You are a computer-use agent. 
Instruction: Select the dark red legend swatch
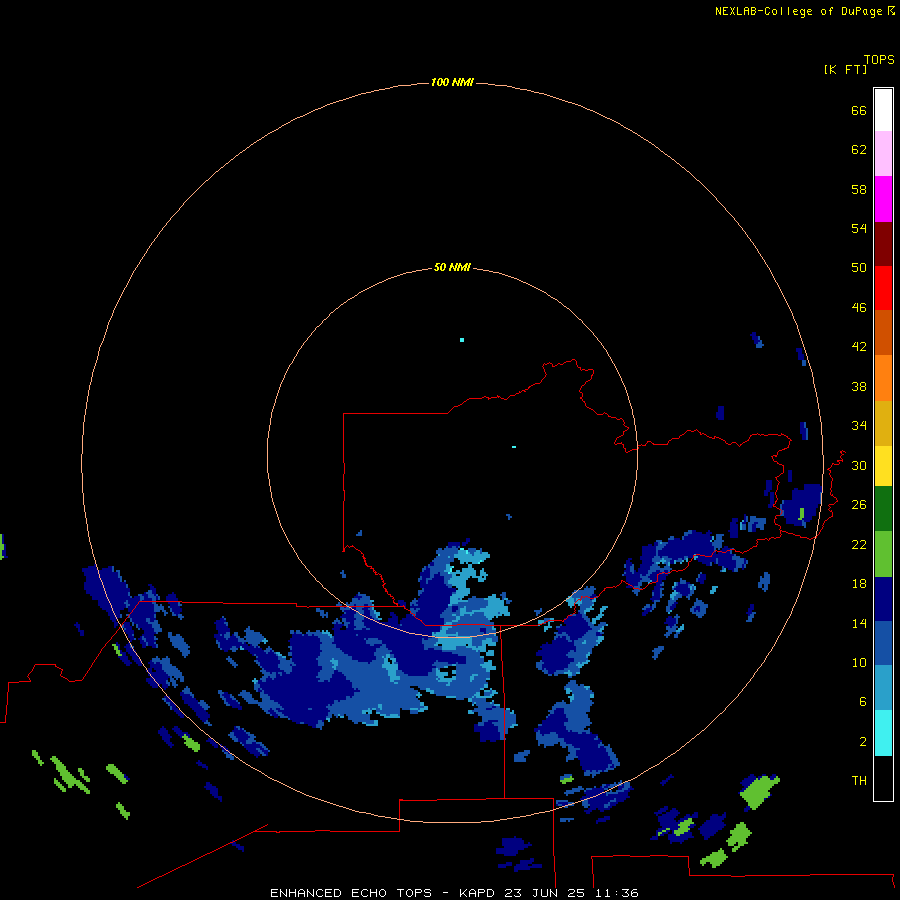pos(883,244)
